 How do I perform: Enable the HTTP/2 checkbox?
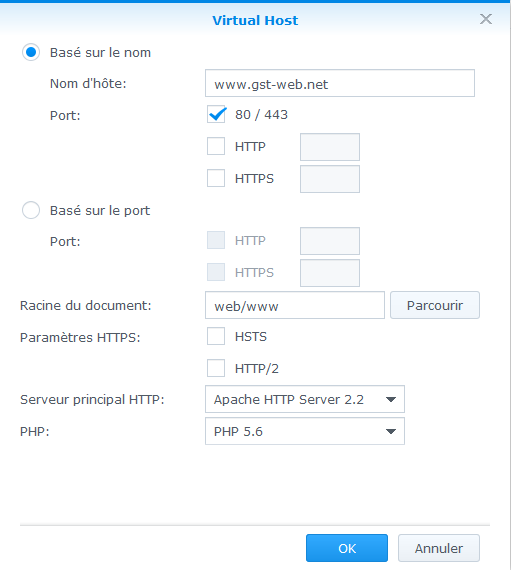pyautogui.click(x=216, y=368)
